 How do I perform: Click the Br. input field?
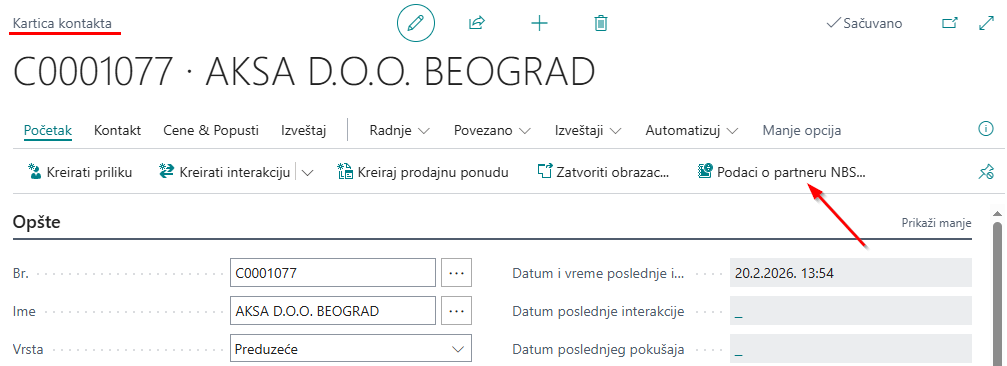[333, 273]
